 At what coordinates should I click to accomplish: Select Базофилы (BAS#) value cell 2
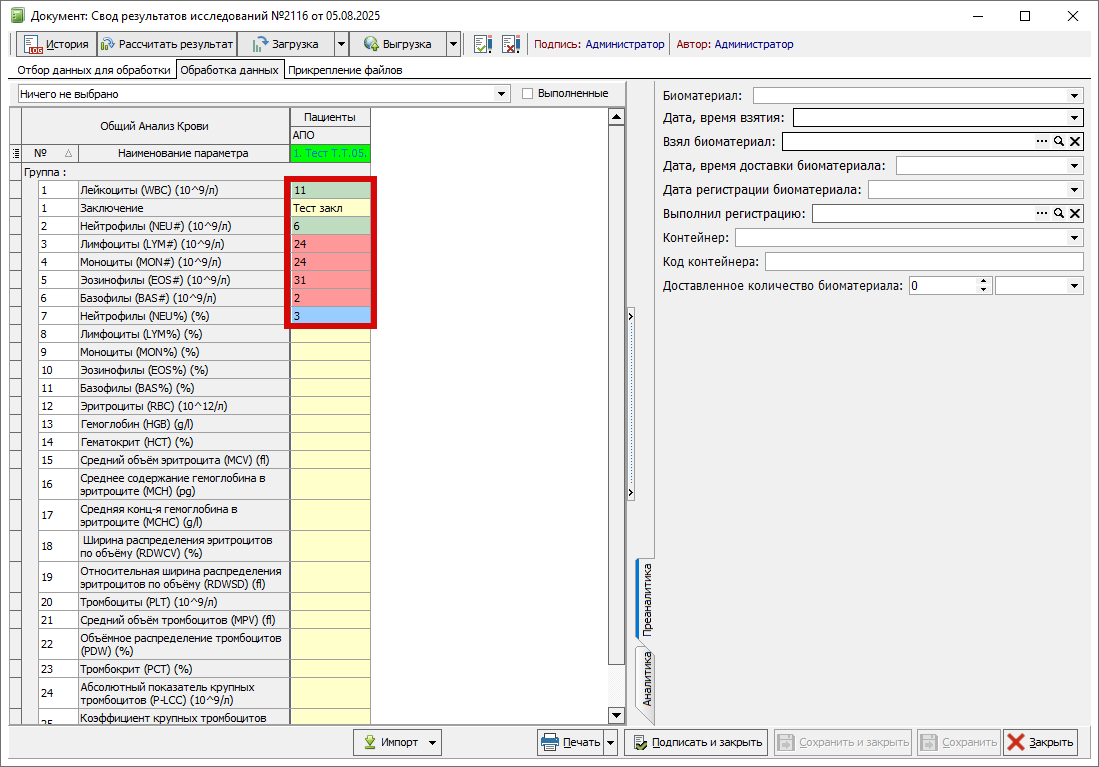point(330,298)
